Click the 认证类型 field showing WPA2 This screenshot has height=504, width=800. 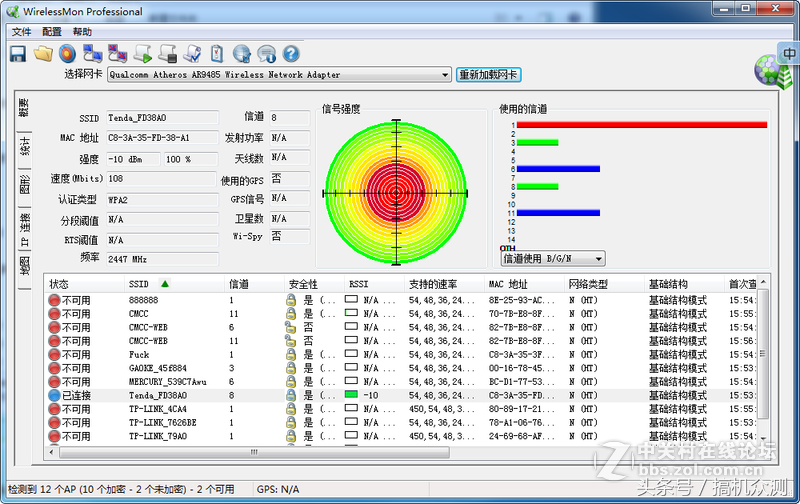(162, 200)
